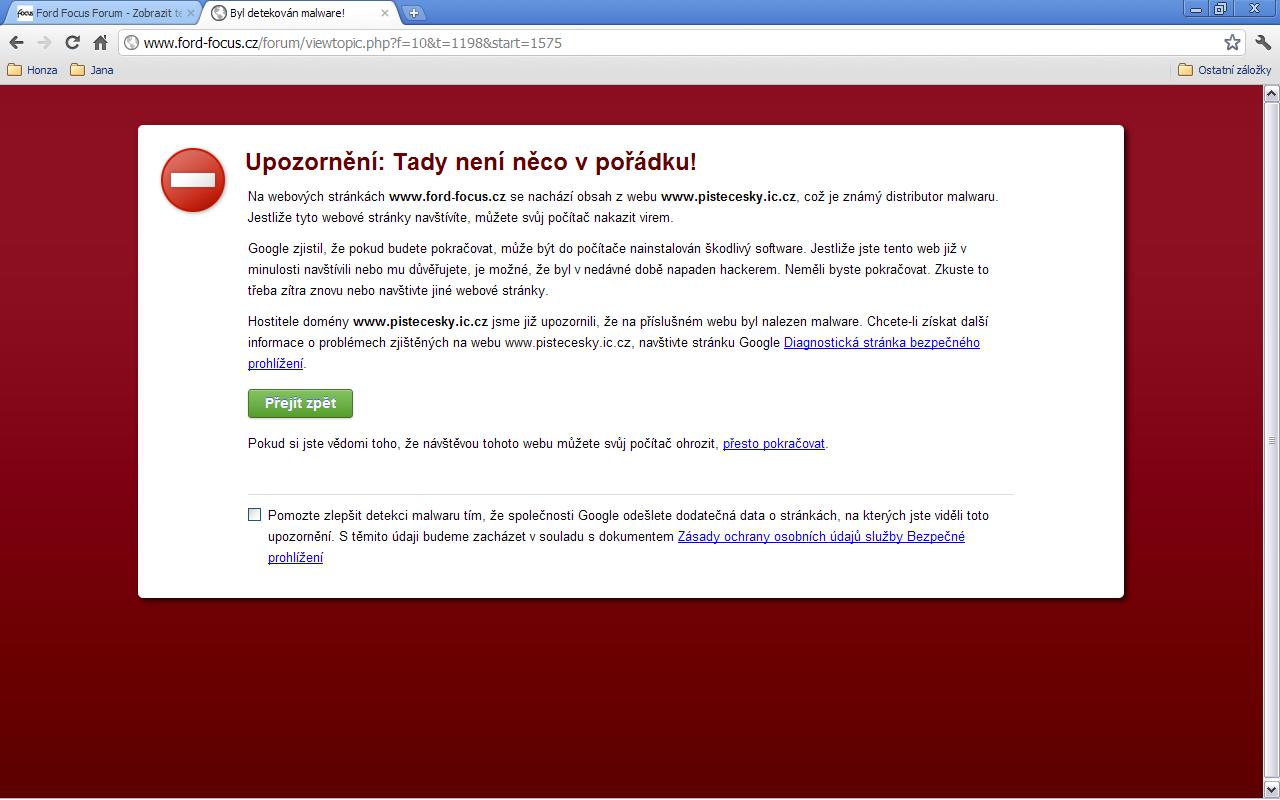Screen dimensions: 1280x800
Task: Select the 'Byl detekován malware!' tab
Action: pos(290,13)
